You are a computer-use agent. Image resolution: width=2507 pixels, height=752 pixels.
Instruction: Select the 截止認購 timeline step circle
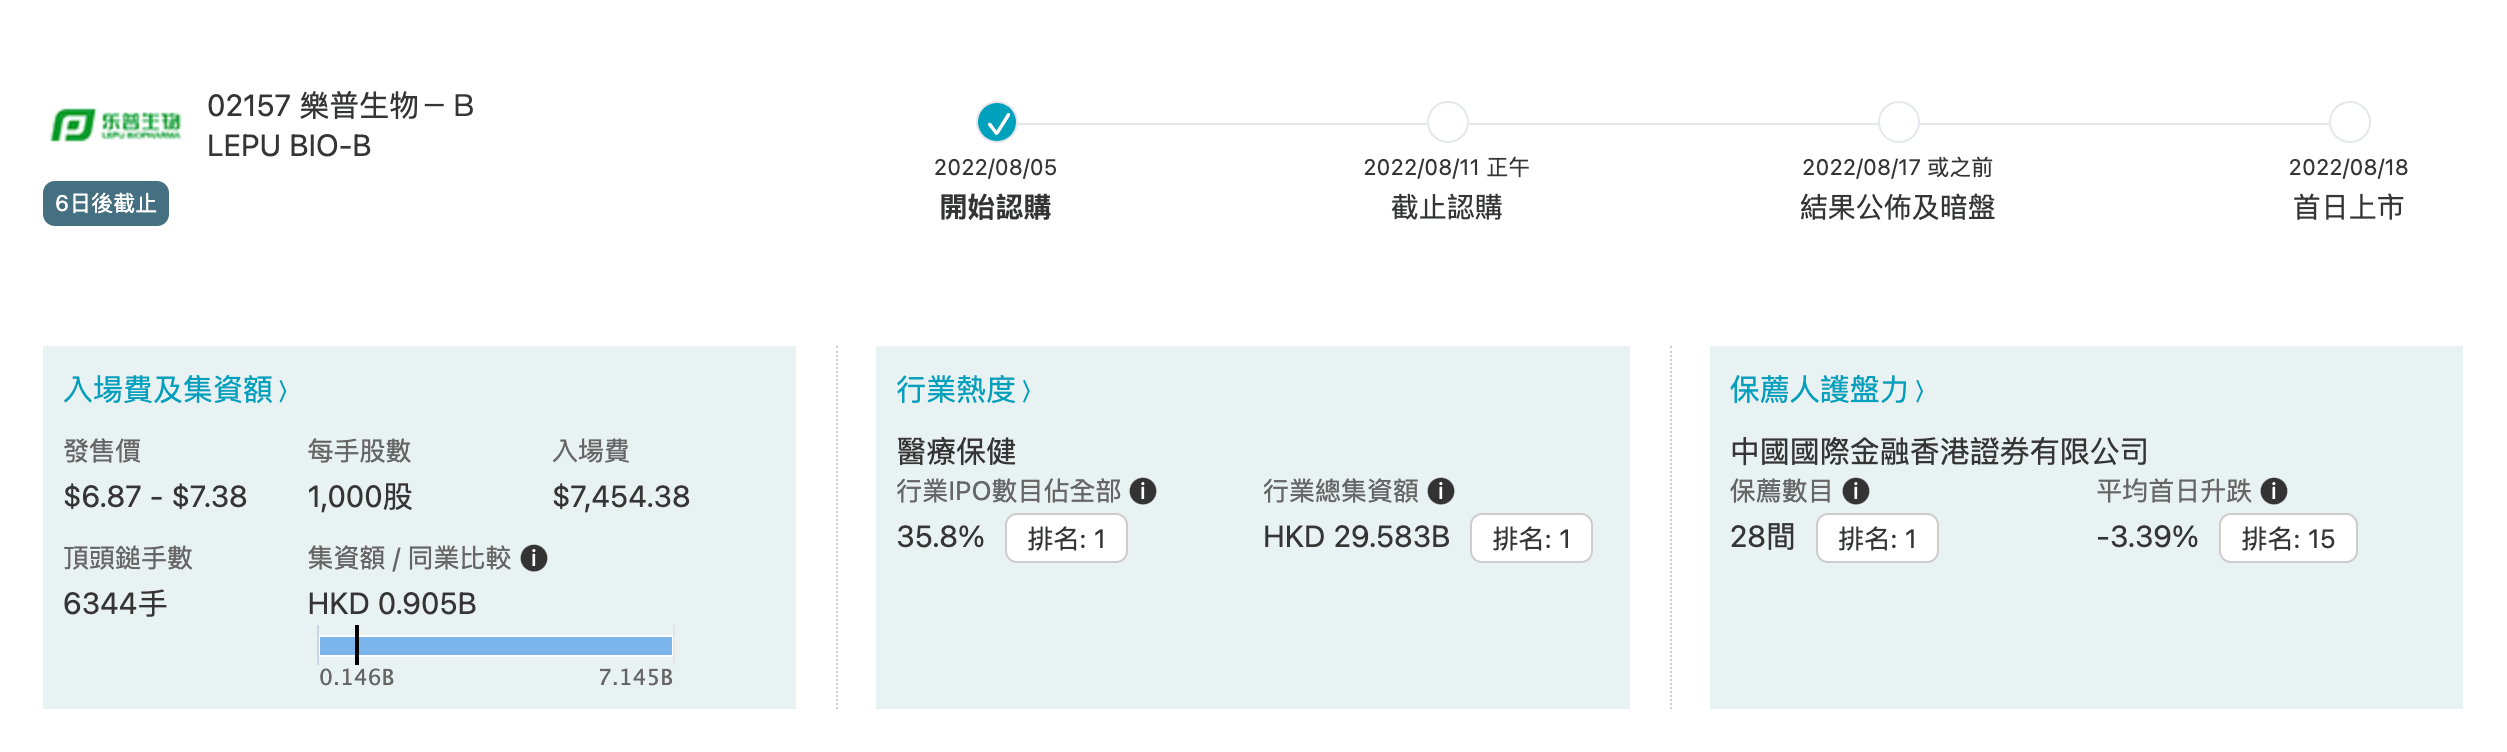[1447, 123]
